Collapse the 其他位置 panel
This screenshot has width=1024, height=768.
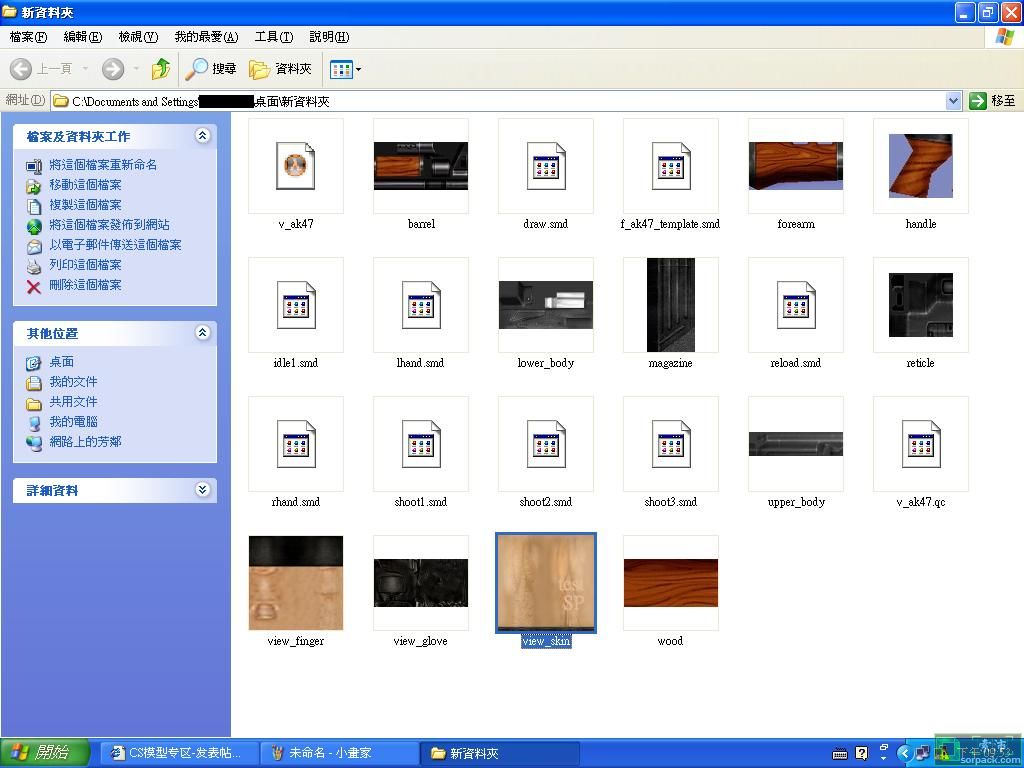pos(202,333)
